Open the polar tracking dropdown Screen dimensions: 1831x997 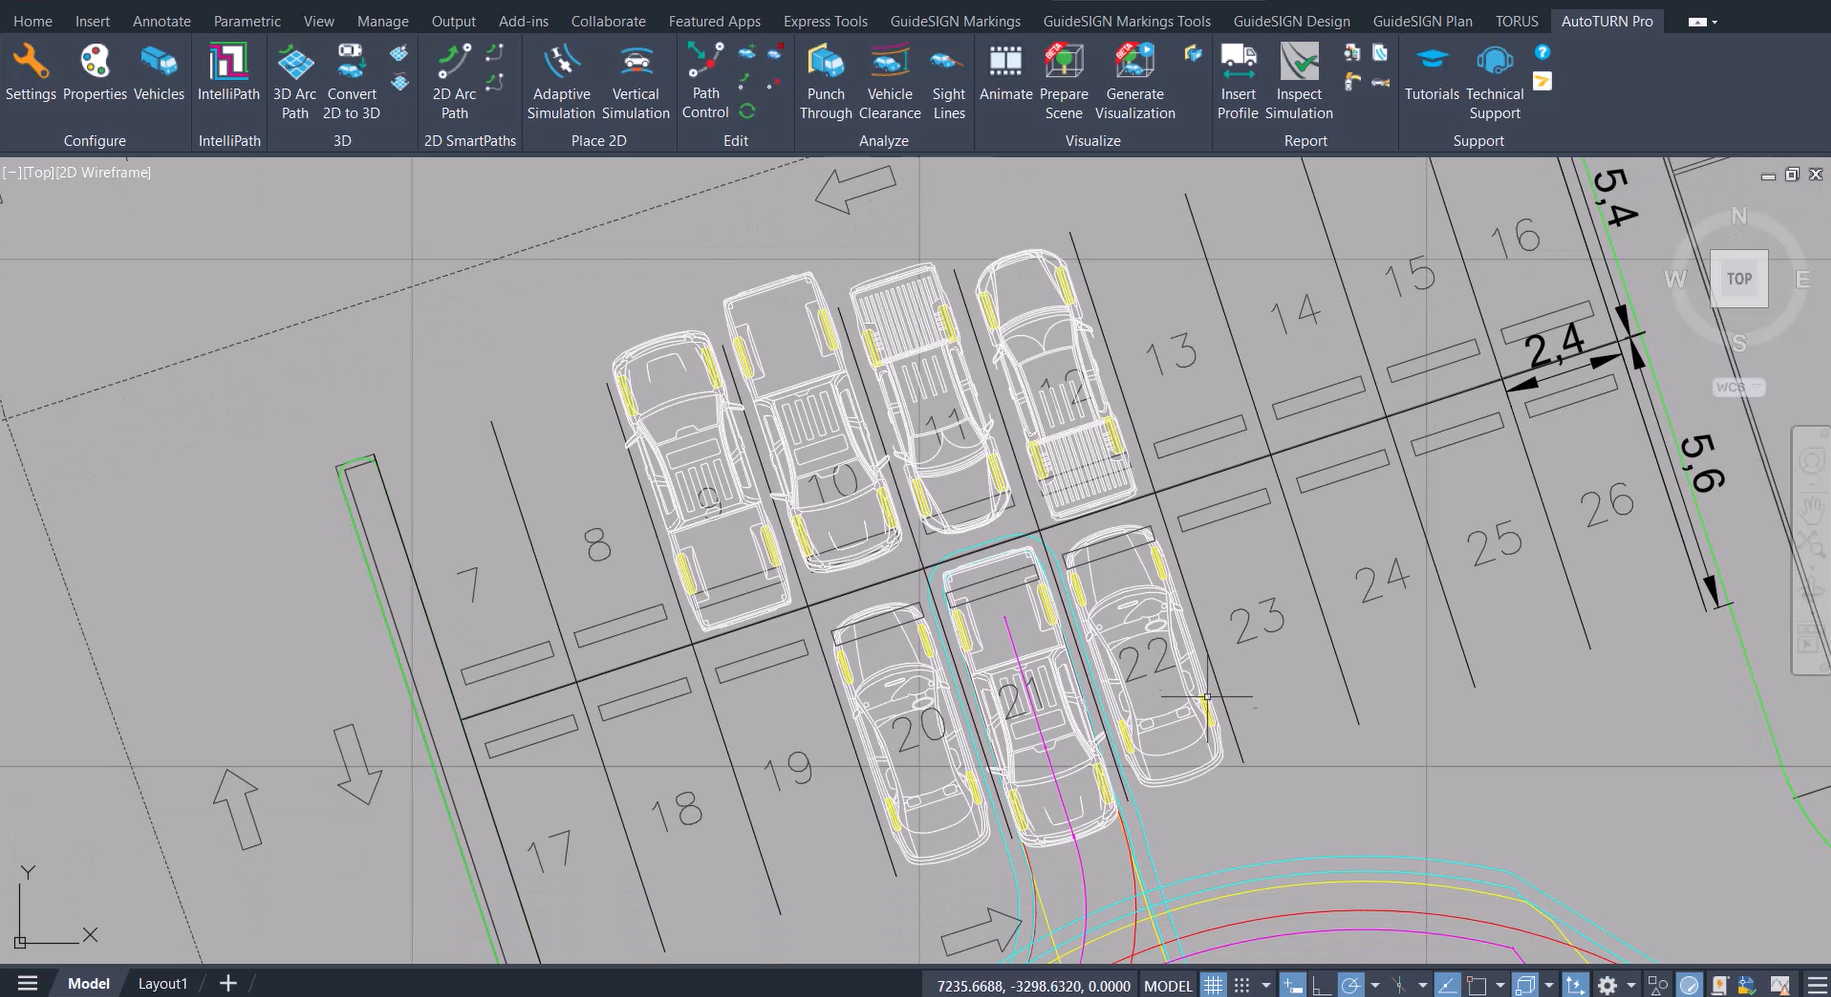[x=1377, y=985]
